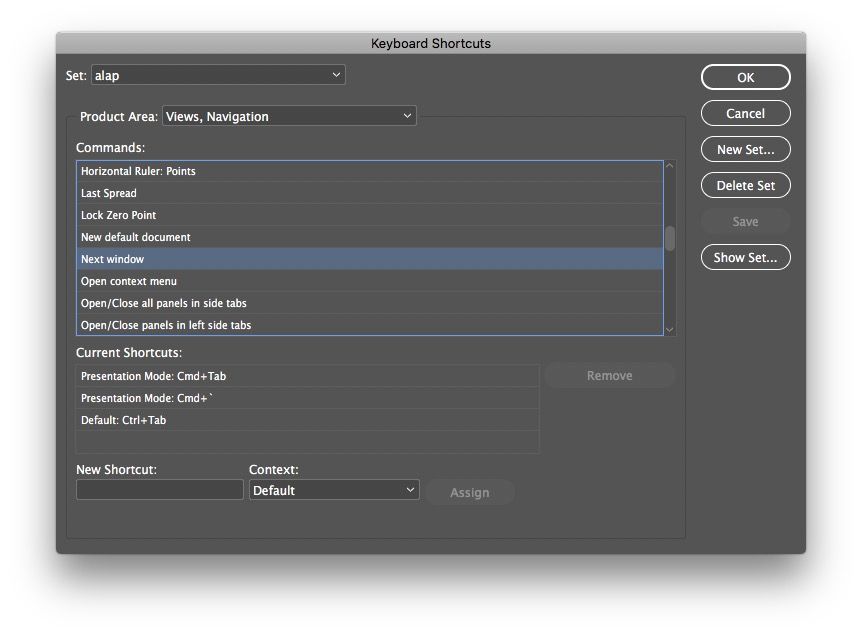Open the Context dropdown set to Default
The width and height of the screenshot is (862, 634).
pyautogui.click(x=334, y=490)
